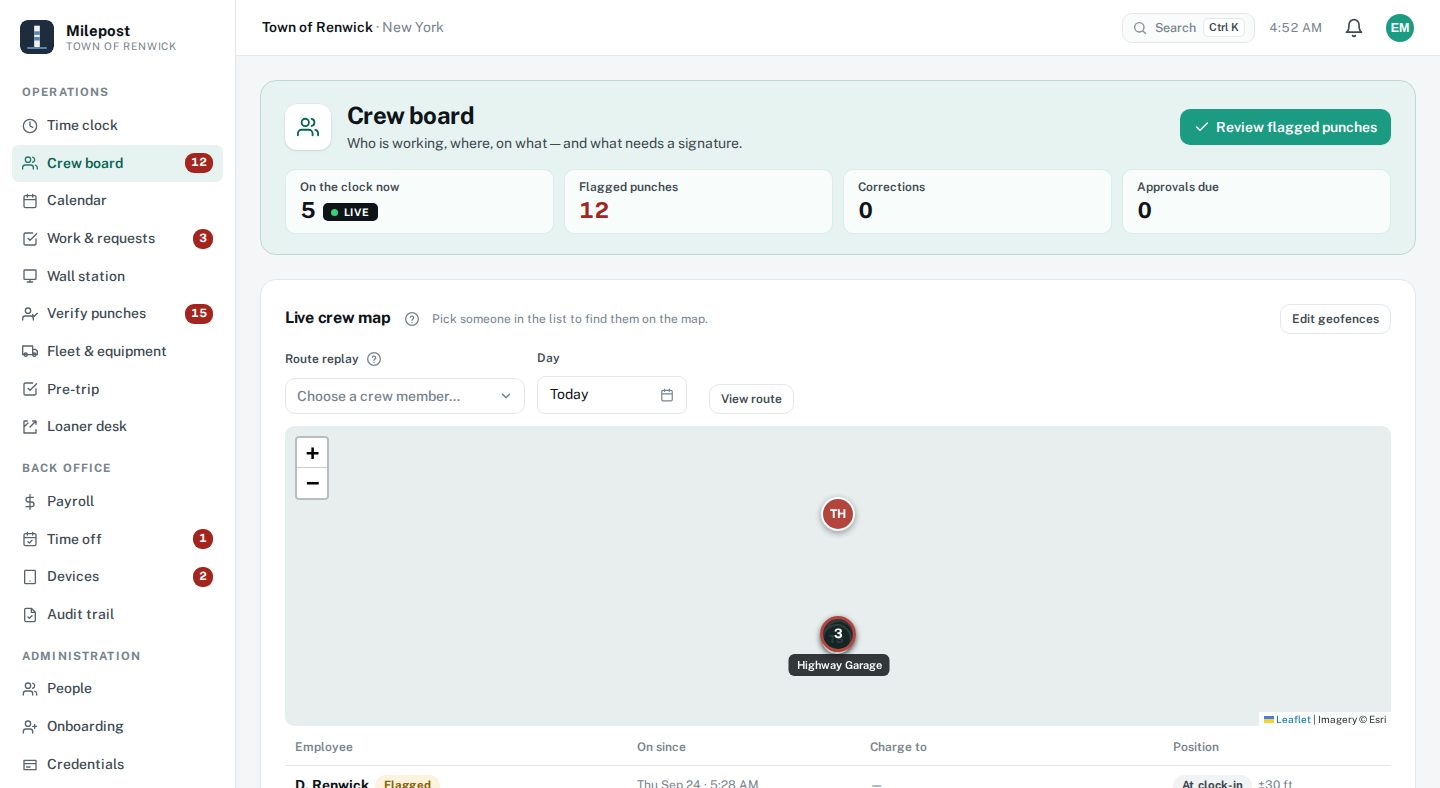Click the Time off calendar icon
This screenshot has height=788, width=1440.
tap(30, 539)
